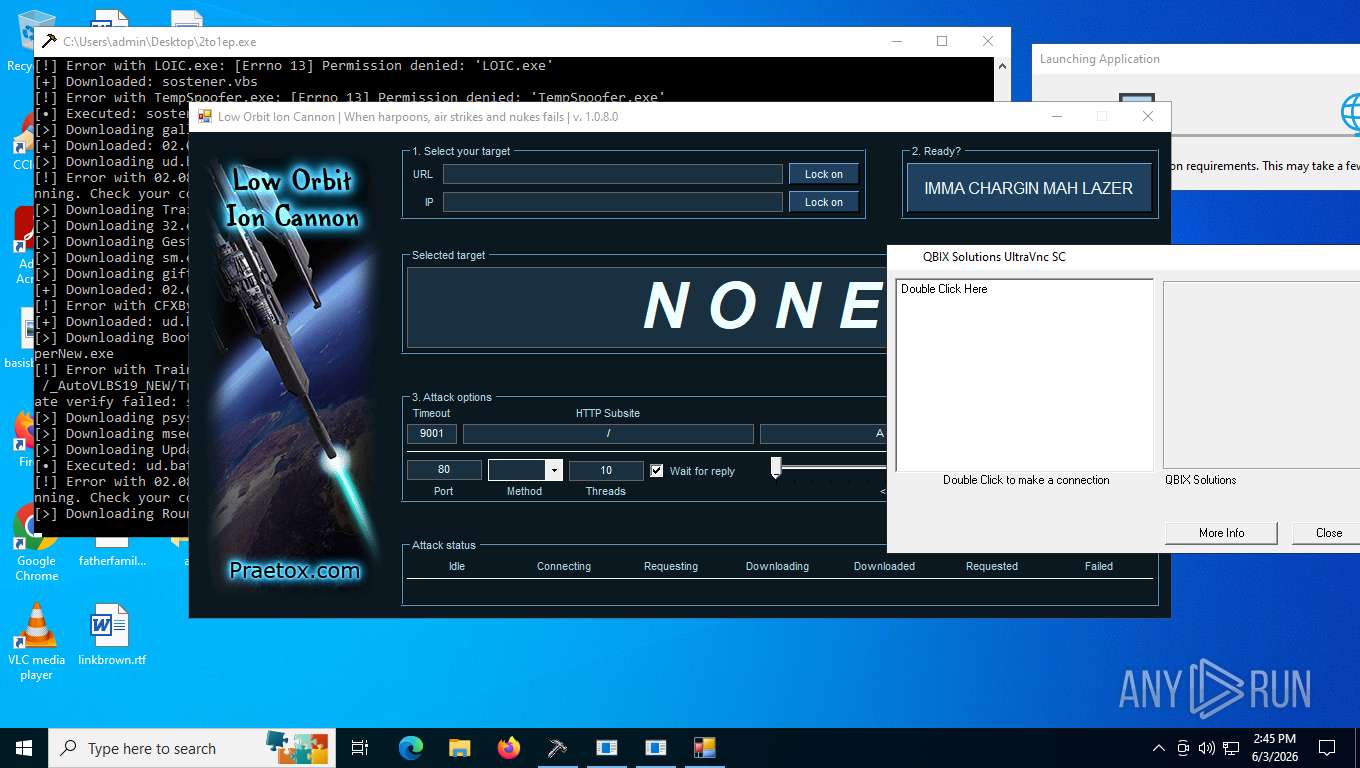
Task: Click the NONE selected target display
Action: click(765, 306)
